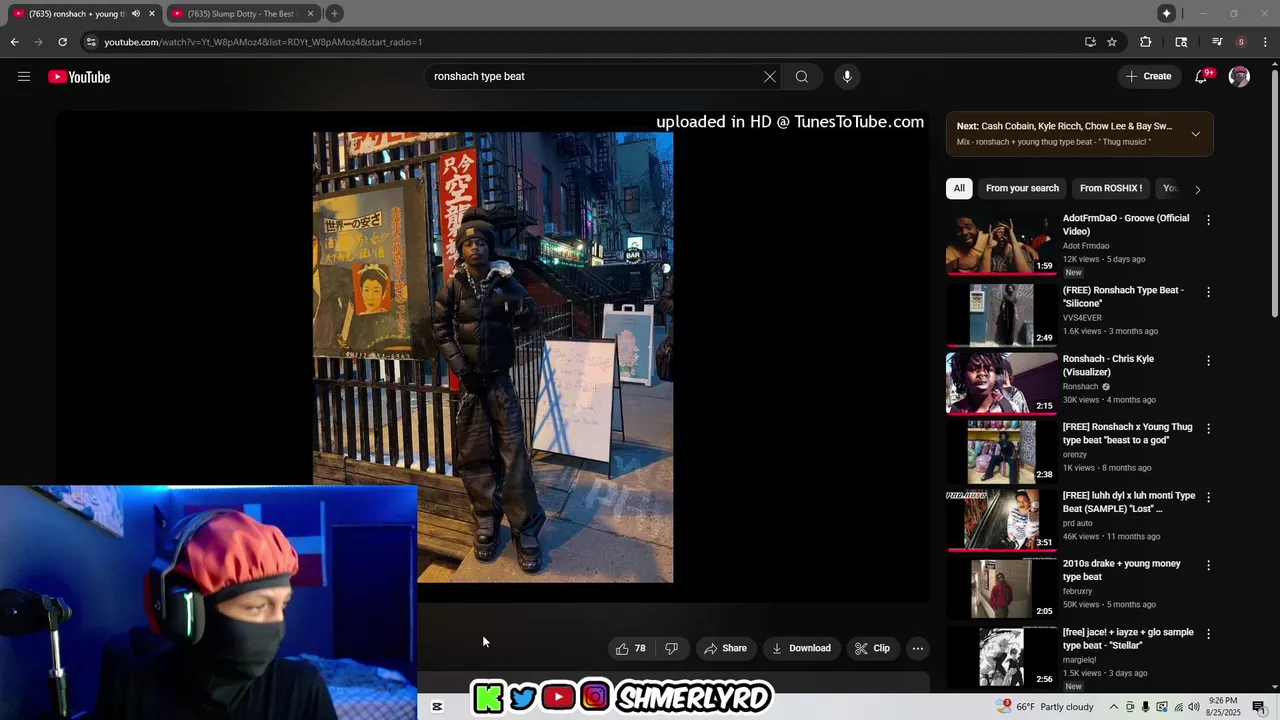The image size is (1280, 720).
Task: Select the From your search chip
Action: 1022,188
